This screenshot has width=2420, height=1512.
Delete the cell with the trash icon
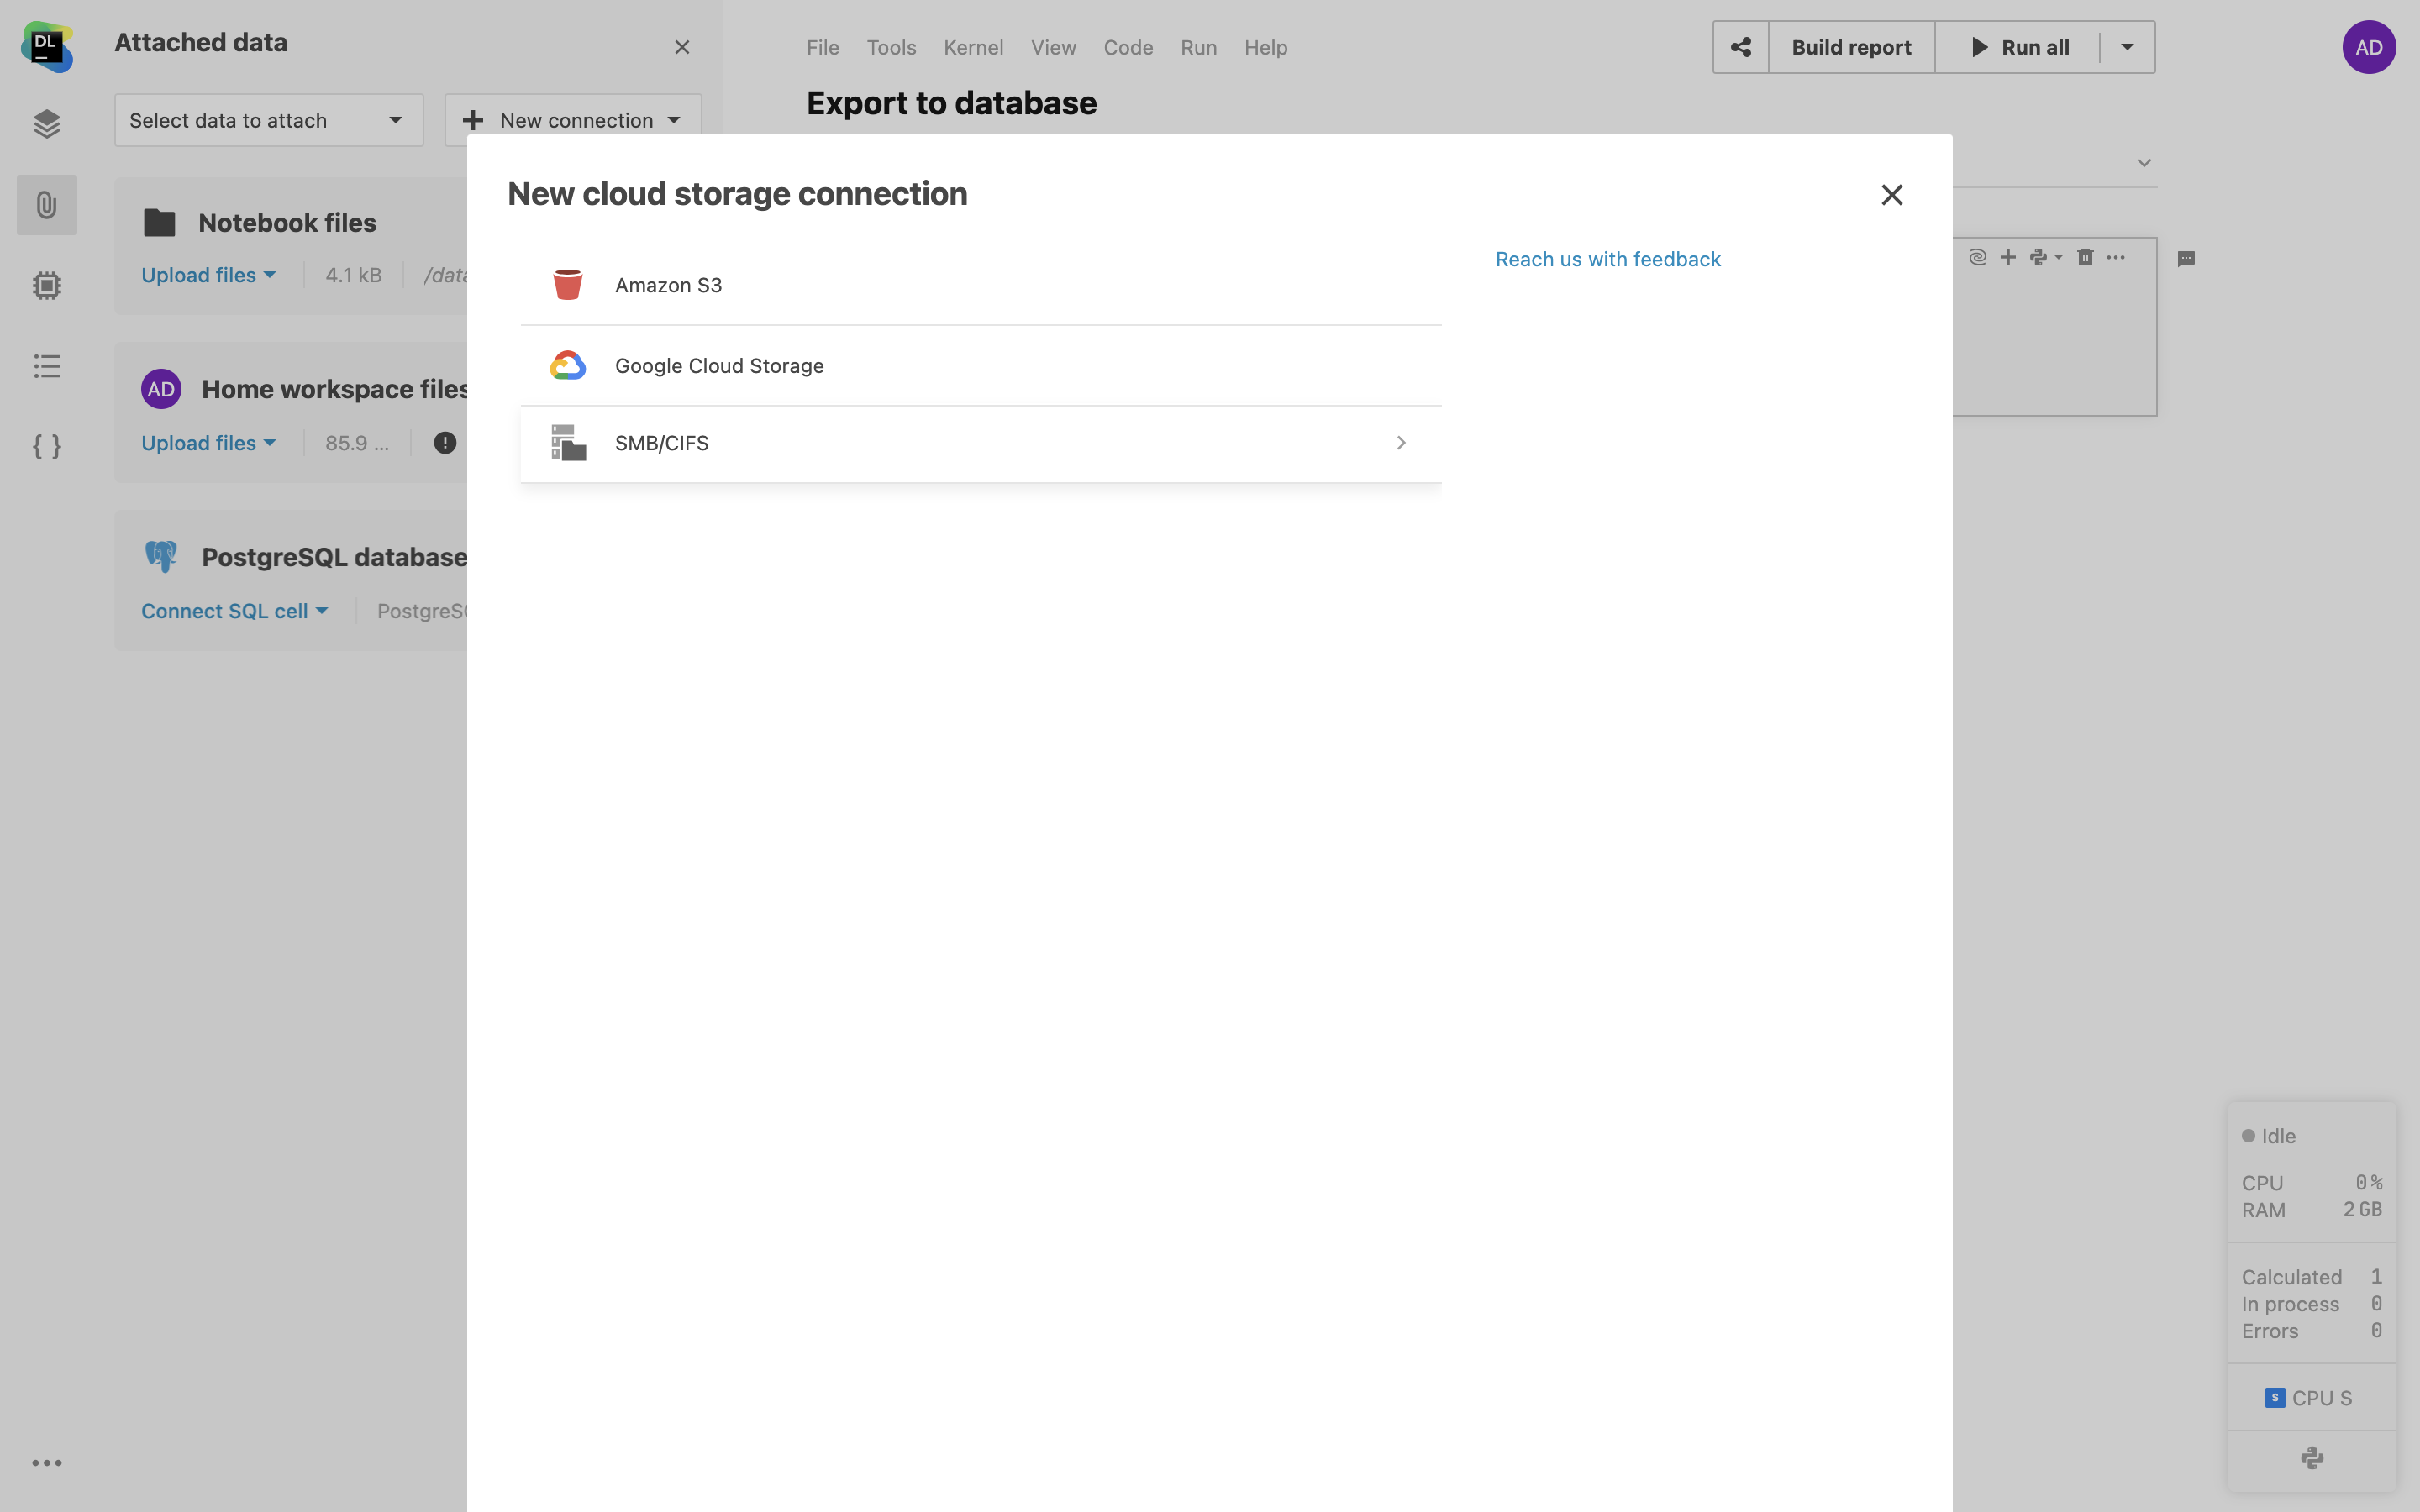pos(2085,258)
